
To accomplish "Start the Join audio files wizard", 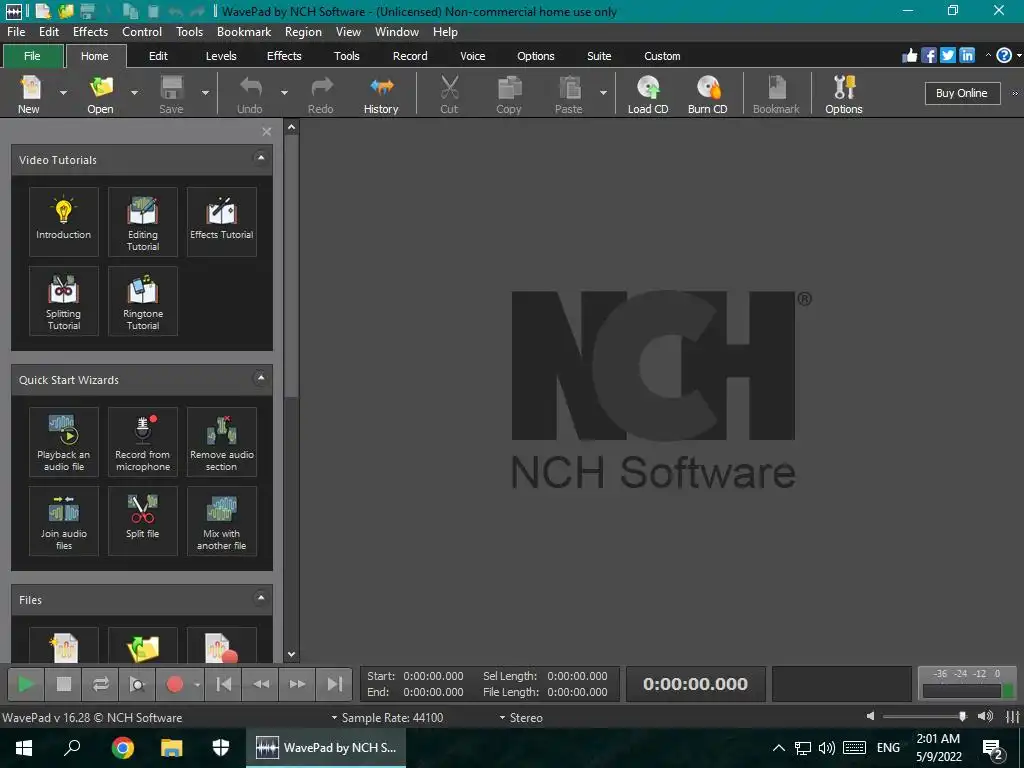I will 63,520.
